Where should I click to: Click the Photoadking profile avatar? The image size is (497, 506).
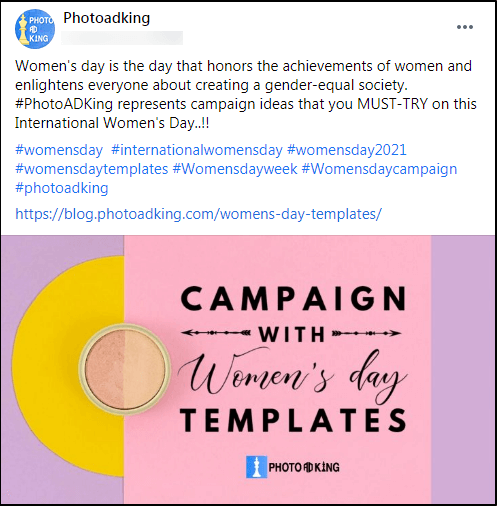click(35, 29)
